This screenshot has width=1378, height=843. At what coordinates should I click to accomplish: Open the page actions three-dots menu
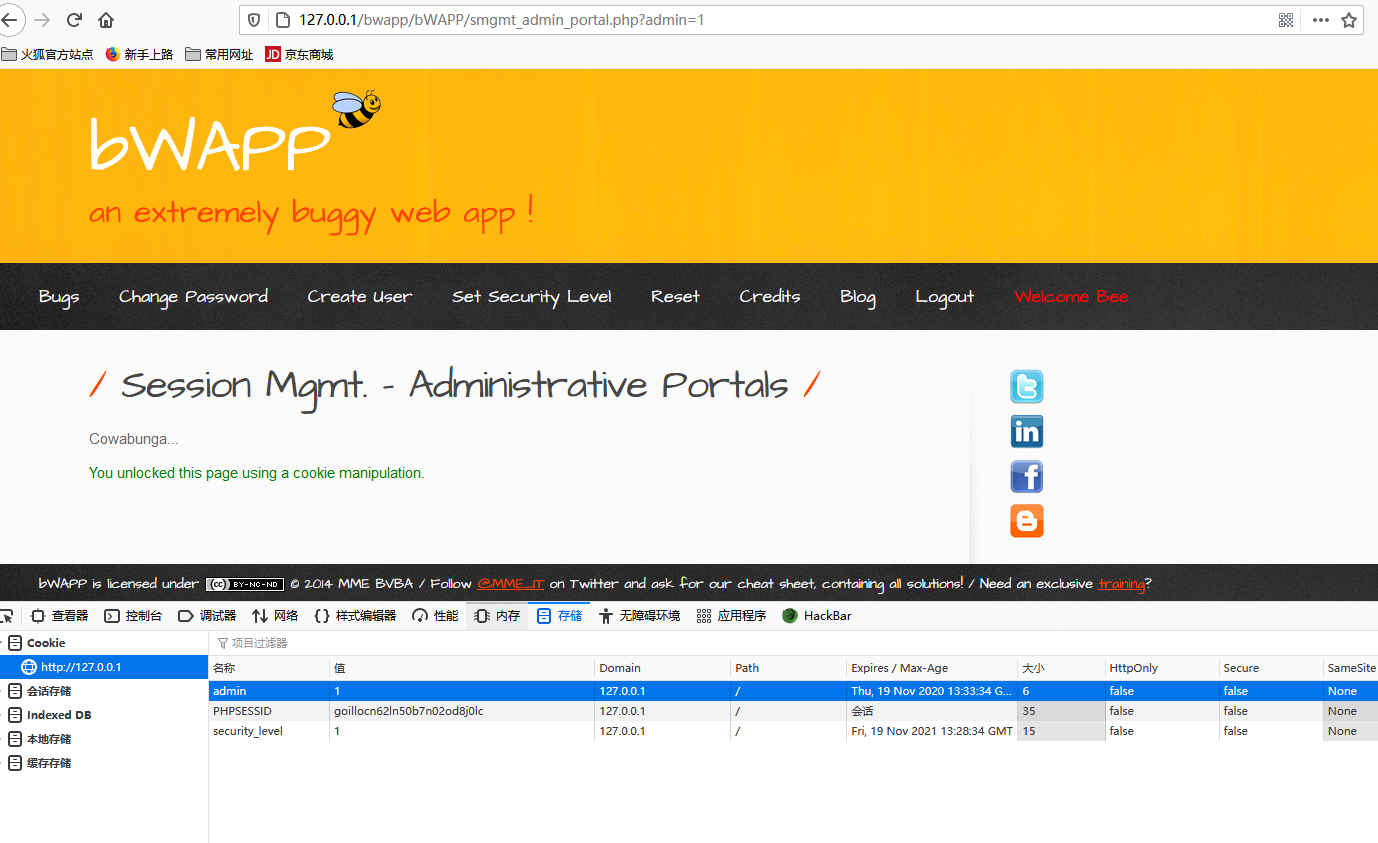[x=1321, y=20]
